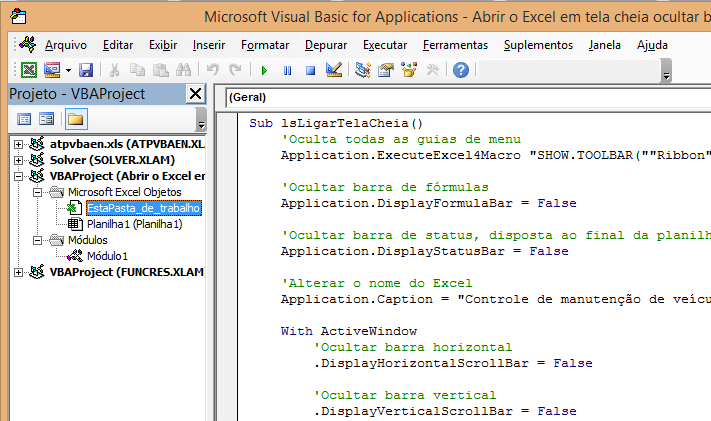Open VBA Help question mark icon
This screenshot has height=421, width=711.
point(460,69)
